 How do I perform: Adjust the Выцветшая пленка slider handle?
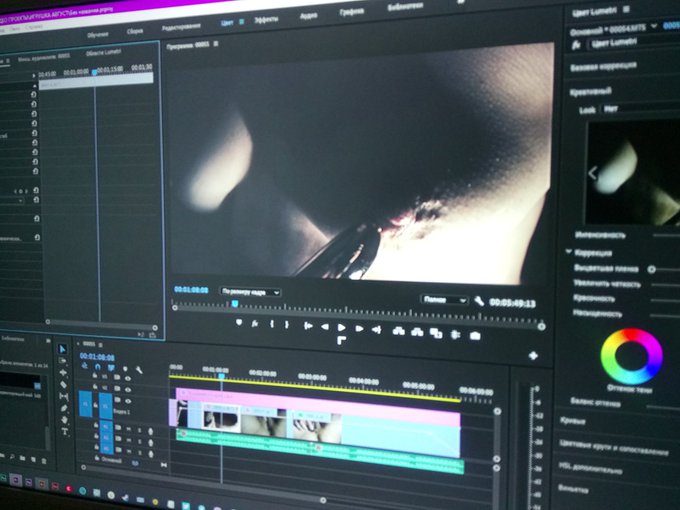[651, 269]
